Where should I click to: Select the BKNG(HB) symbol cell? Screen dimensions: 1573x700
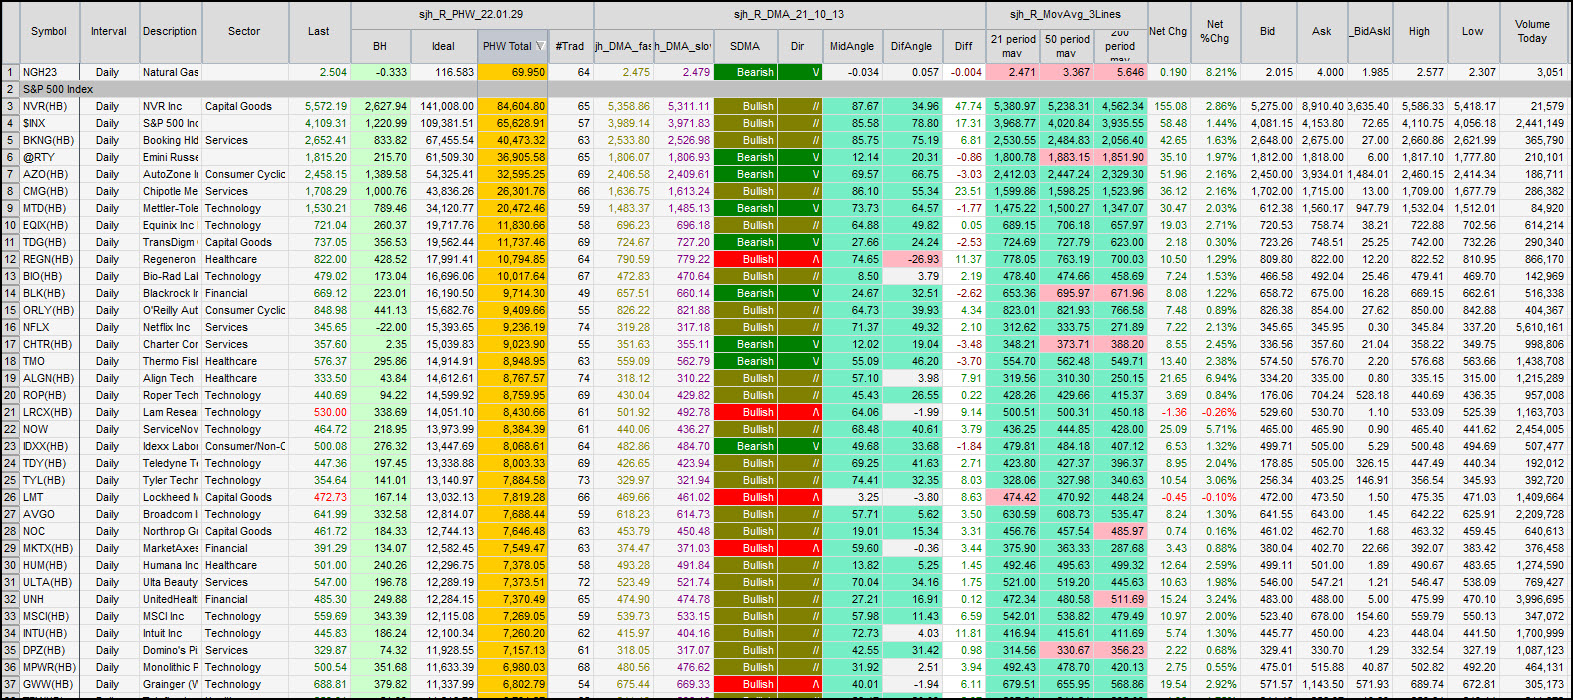pos(49,140)
